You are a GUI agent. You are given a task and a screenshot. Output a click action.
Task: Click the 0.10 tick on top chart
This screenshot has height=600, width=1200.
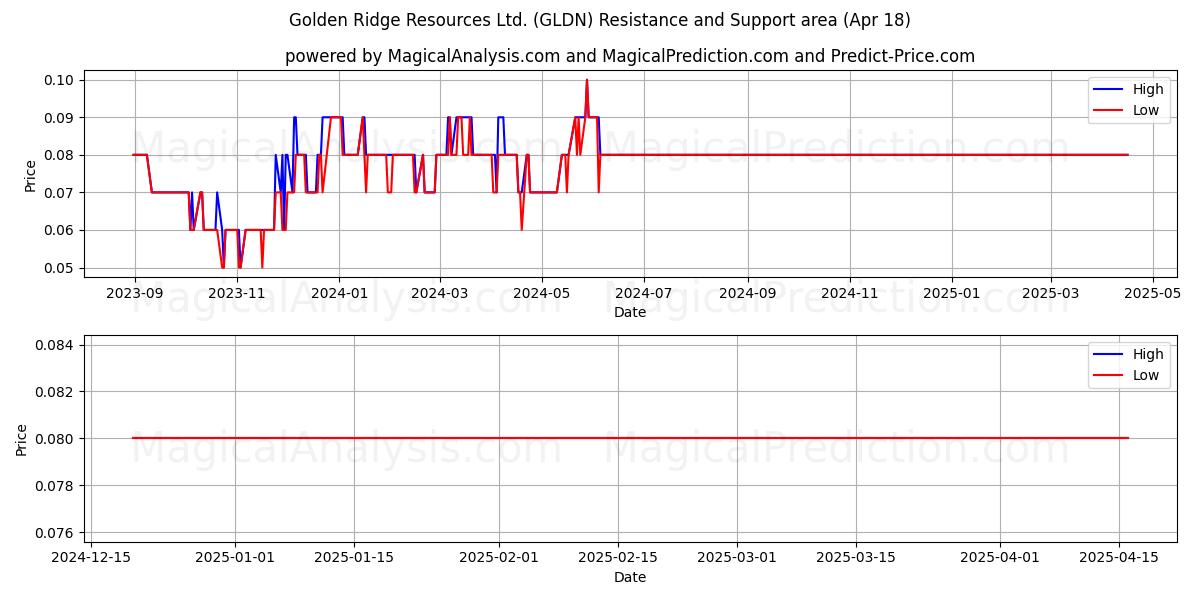point(61,80)
